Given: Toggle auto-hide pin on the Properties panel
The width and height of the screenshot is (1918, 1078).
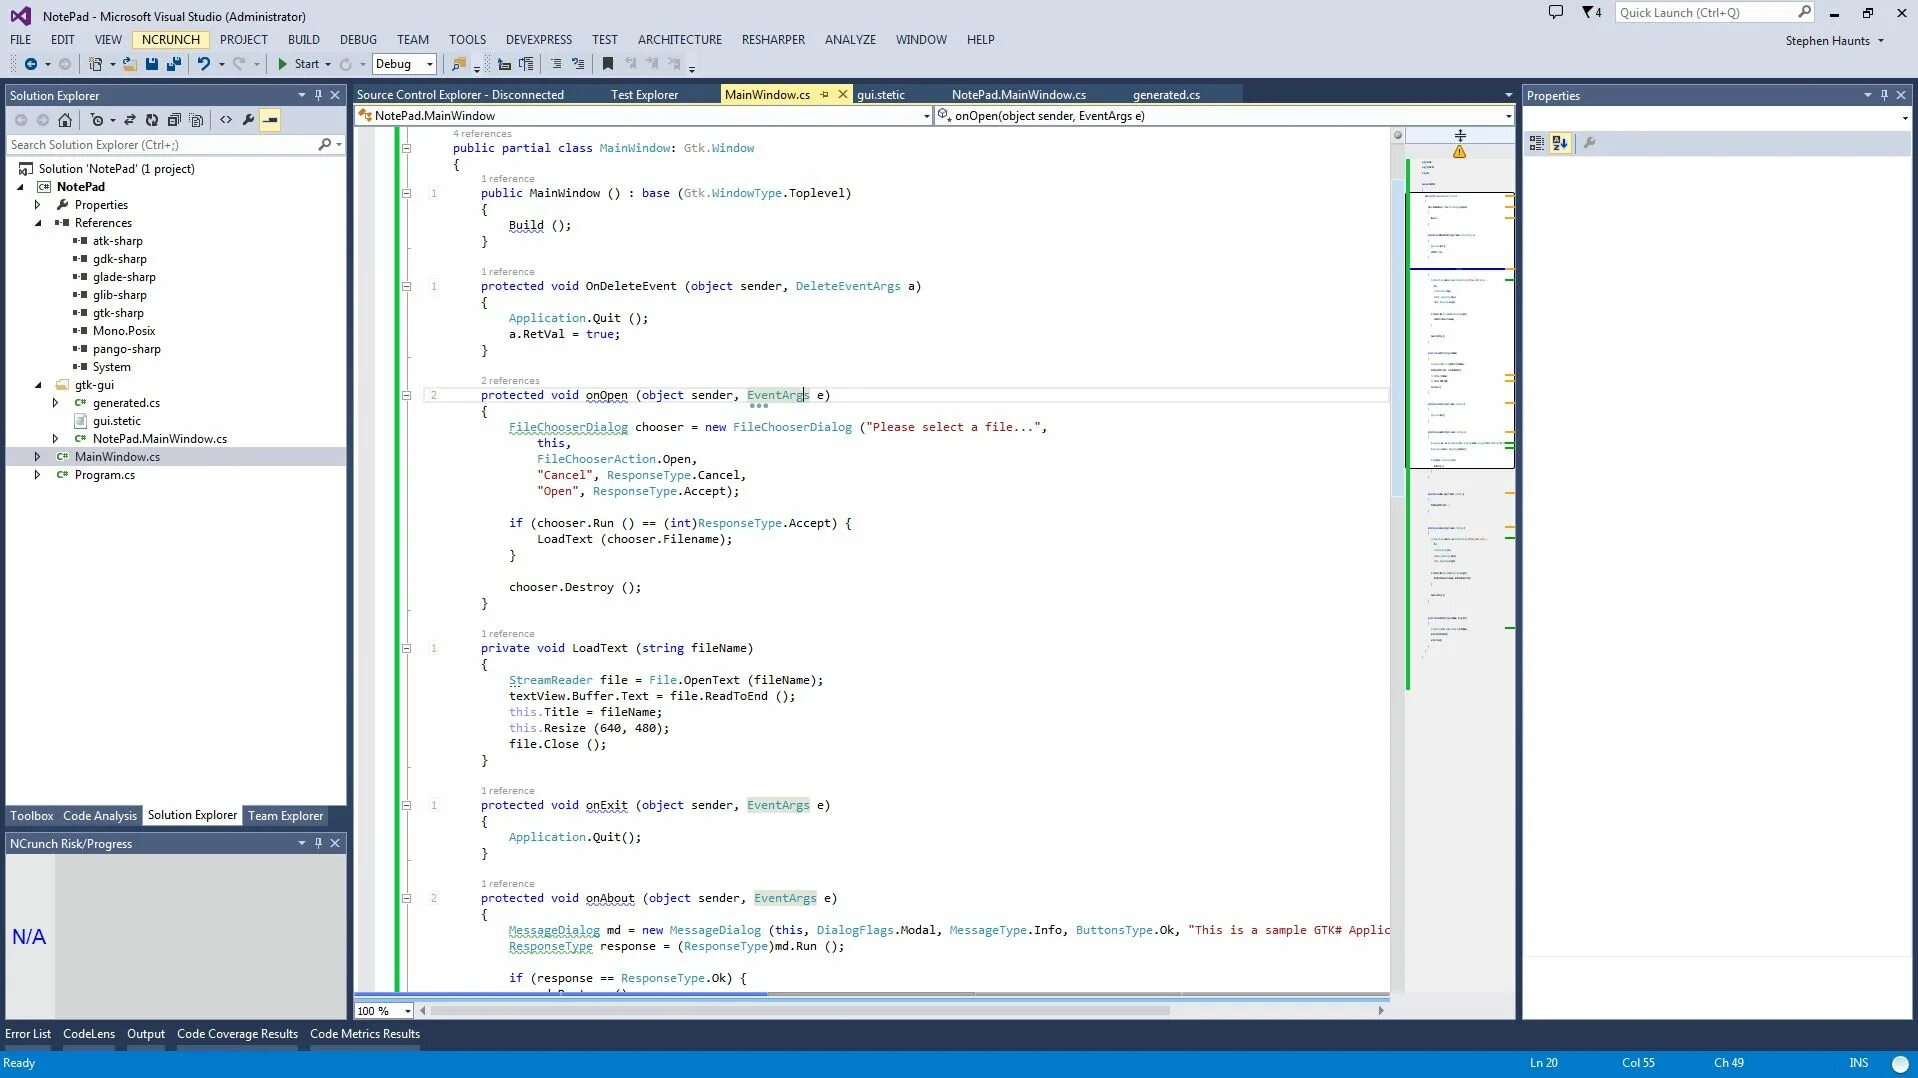Looking at the screenshot, I should point(1884,95).
